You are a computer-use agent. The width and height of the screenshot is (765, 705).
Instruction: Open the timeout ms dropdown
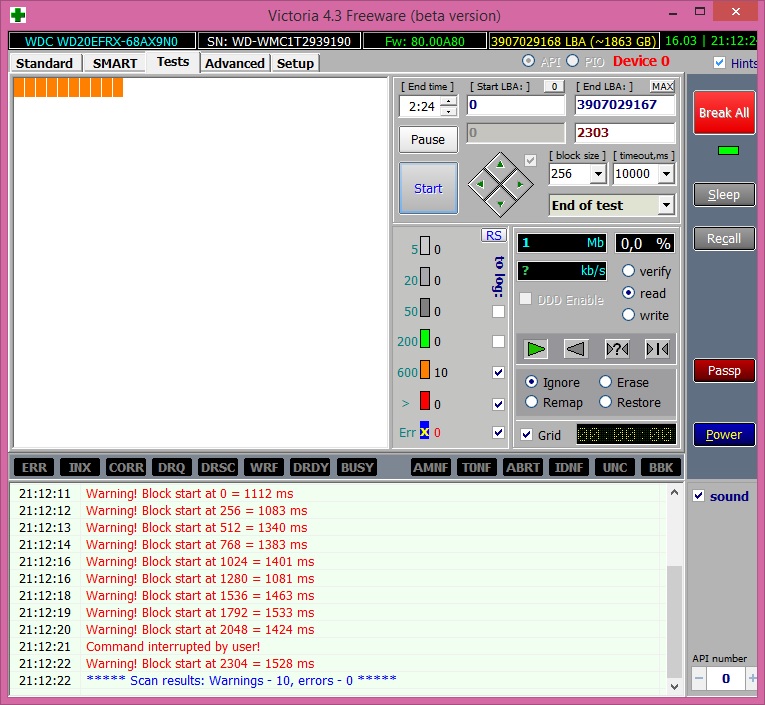666,174
